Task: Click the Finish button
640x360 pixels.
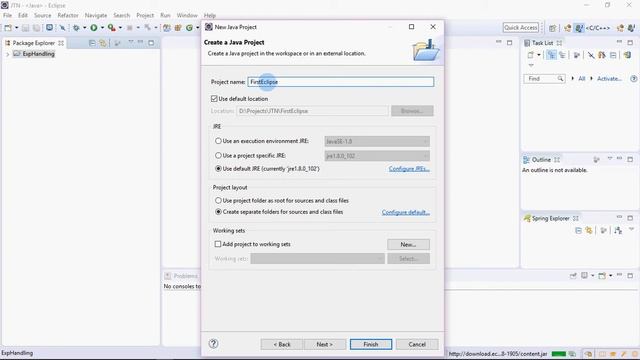Action: coord(371,344)
